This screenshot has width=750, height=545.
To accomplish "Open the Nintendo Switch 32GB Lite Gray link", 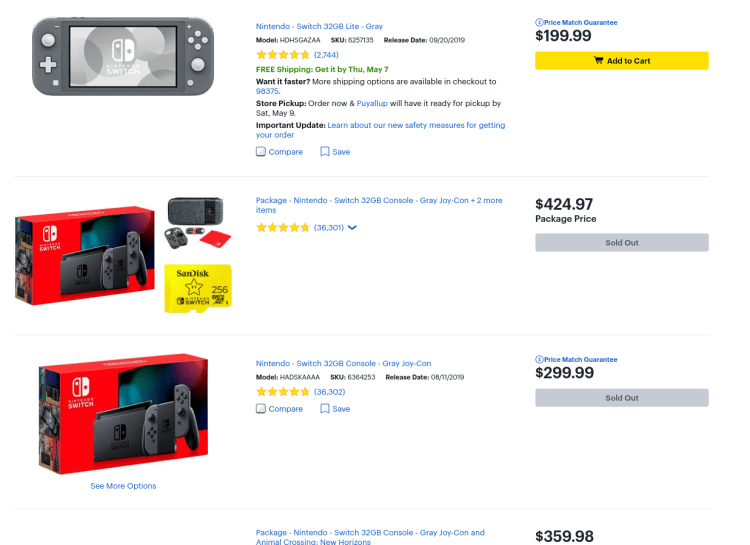I will pyautogui.click(x=319, y=26).
